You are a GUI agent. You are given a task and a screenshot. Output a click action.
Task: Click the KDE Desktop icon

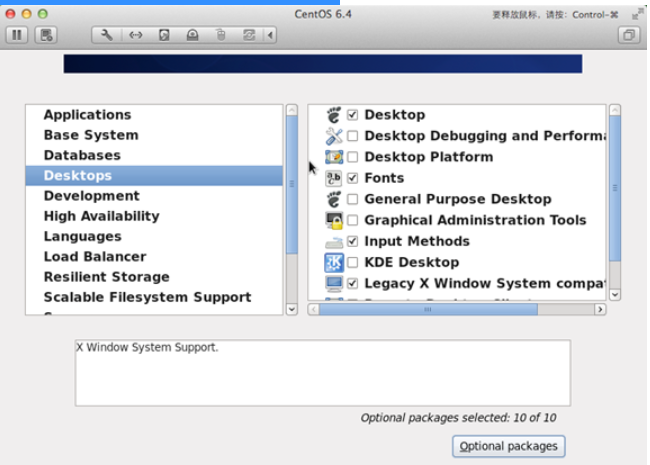334,262
